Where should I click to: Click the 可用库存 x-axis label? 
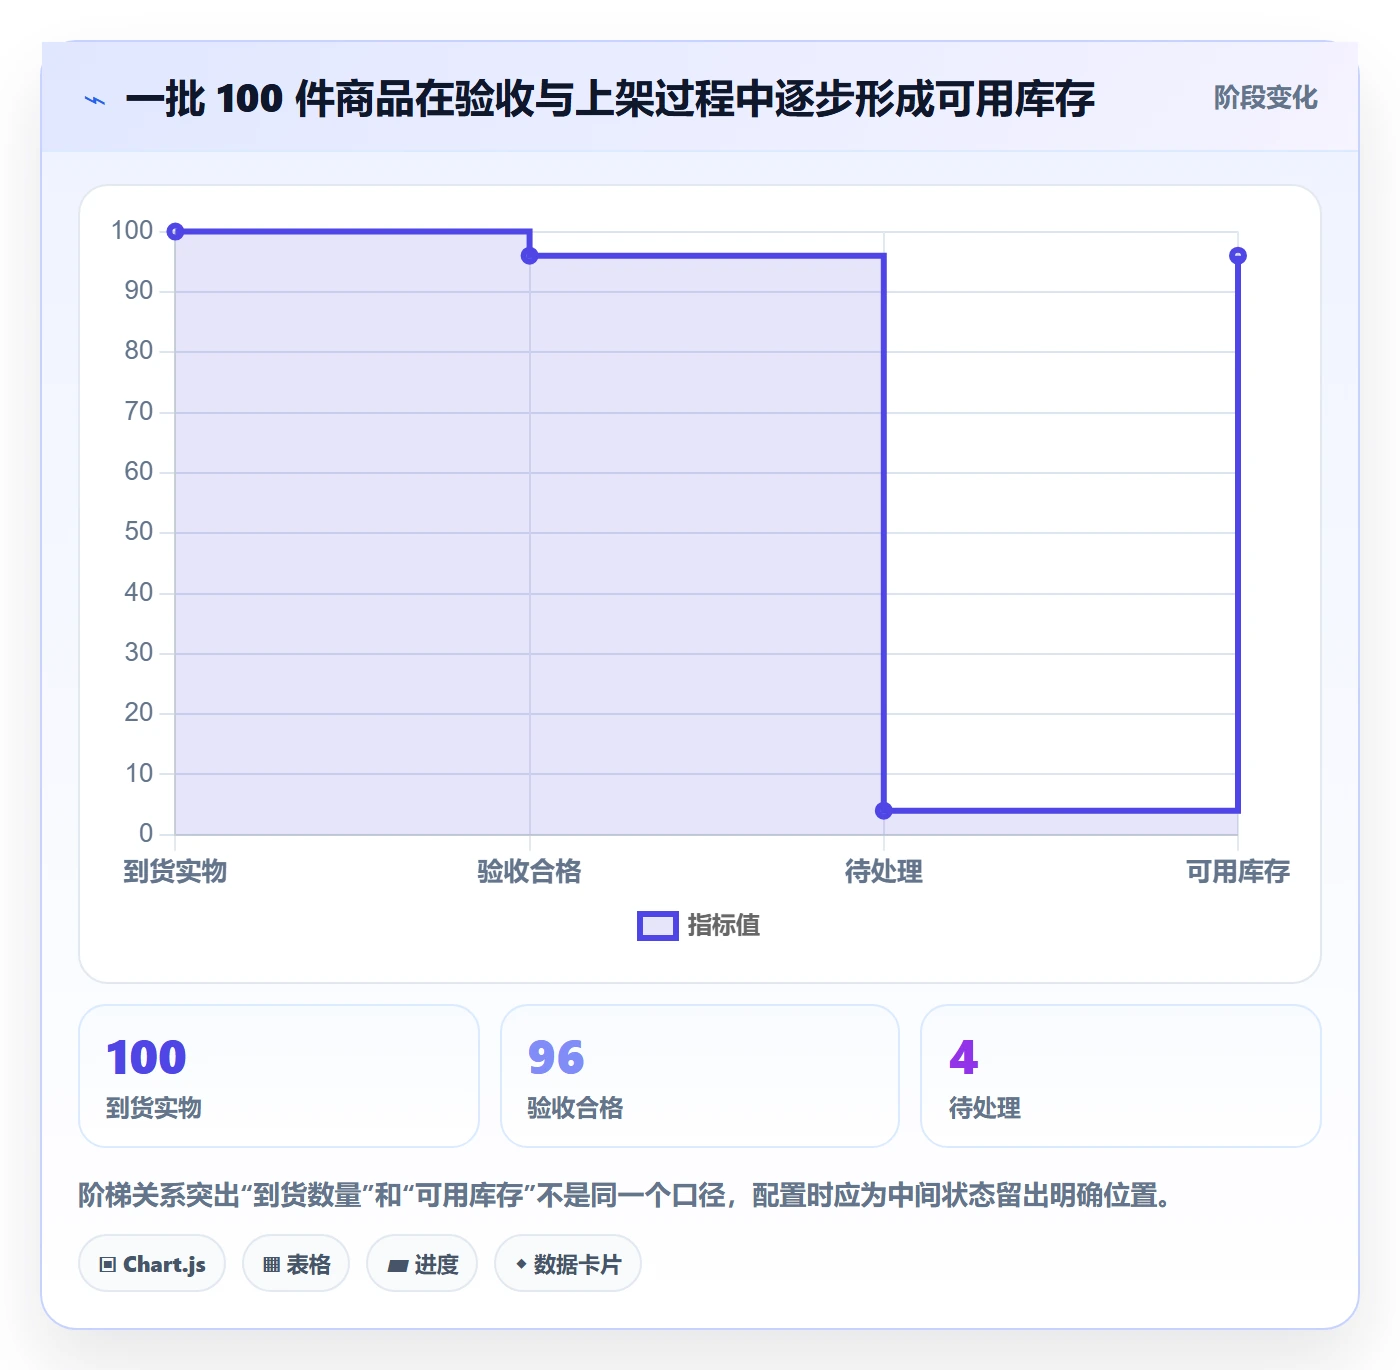[x=1238, y=872]
